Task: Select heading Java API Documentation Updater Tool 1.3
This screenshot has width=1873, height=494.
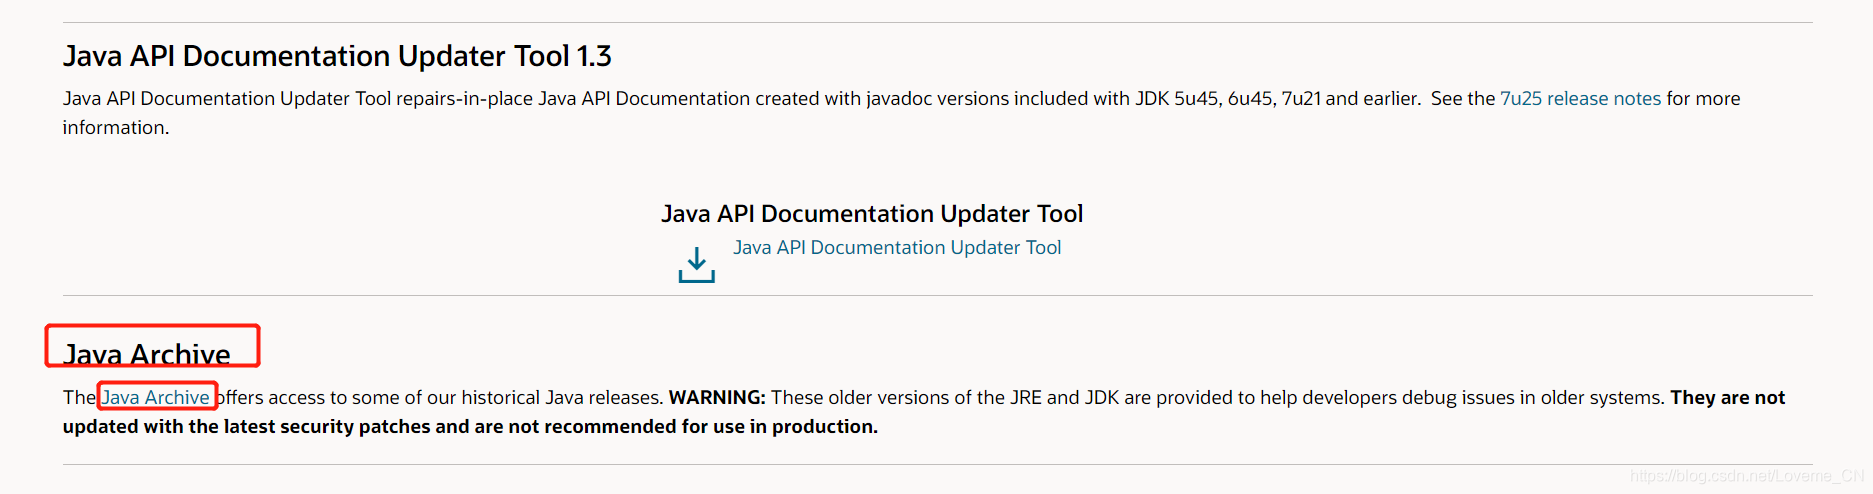Action: click(x=337, y=56)
